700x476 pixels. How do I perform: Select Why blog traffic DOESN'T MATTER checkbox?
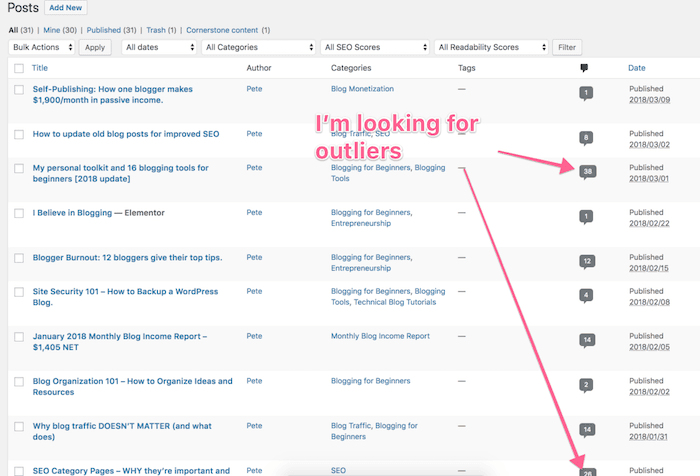click(19, 426)
